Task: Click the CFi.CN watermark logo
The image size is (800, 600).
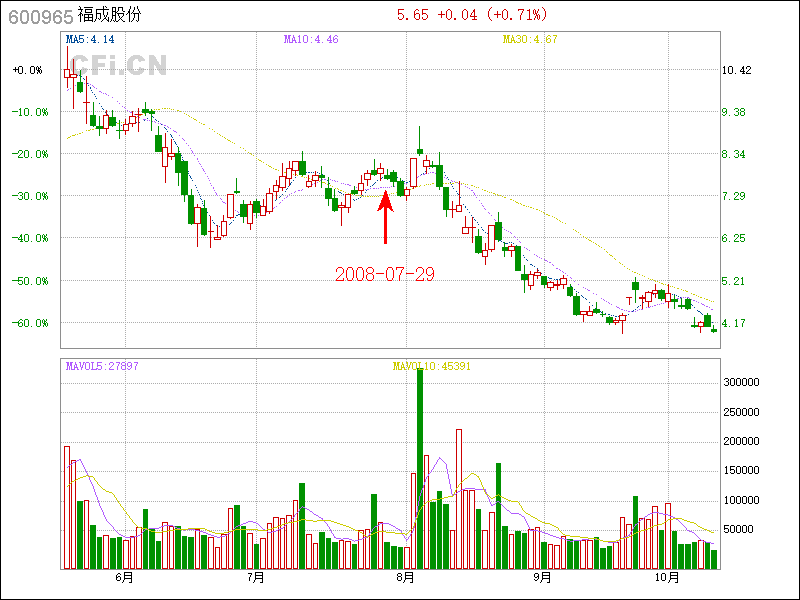Action: 117,65
